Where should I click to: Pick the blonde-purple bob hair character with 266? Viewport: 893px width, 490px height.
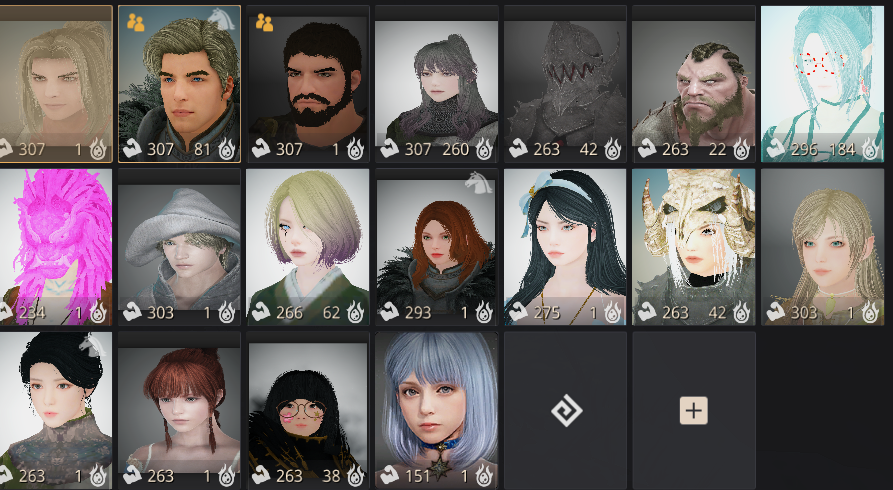pyautogui.click(x=308, y=247)
